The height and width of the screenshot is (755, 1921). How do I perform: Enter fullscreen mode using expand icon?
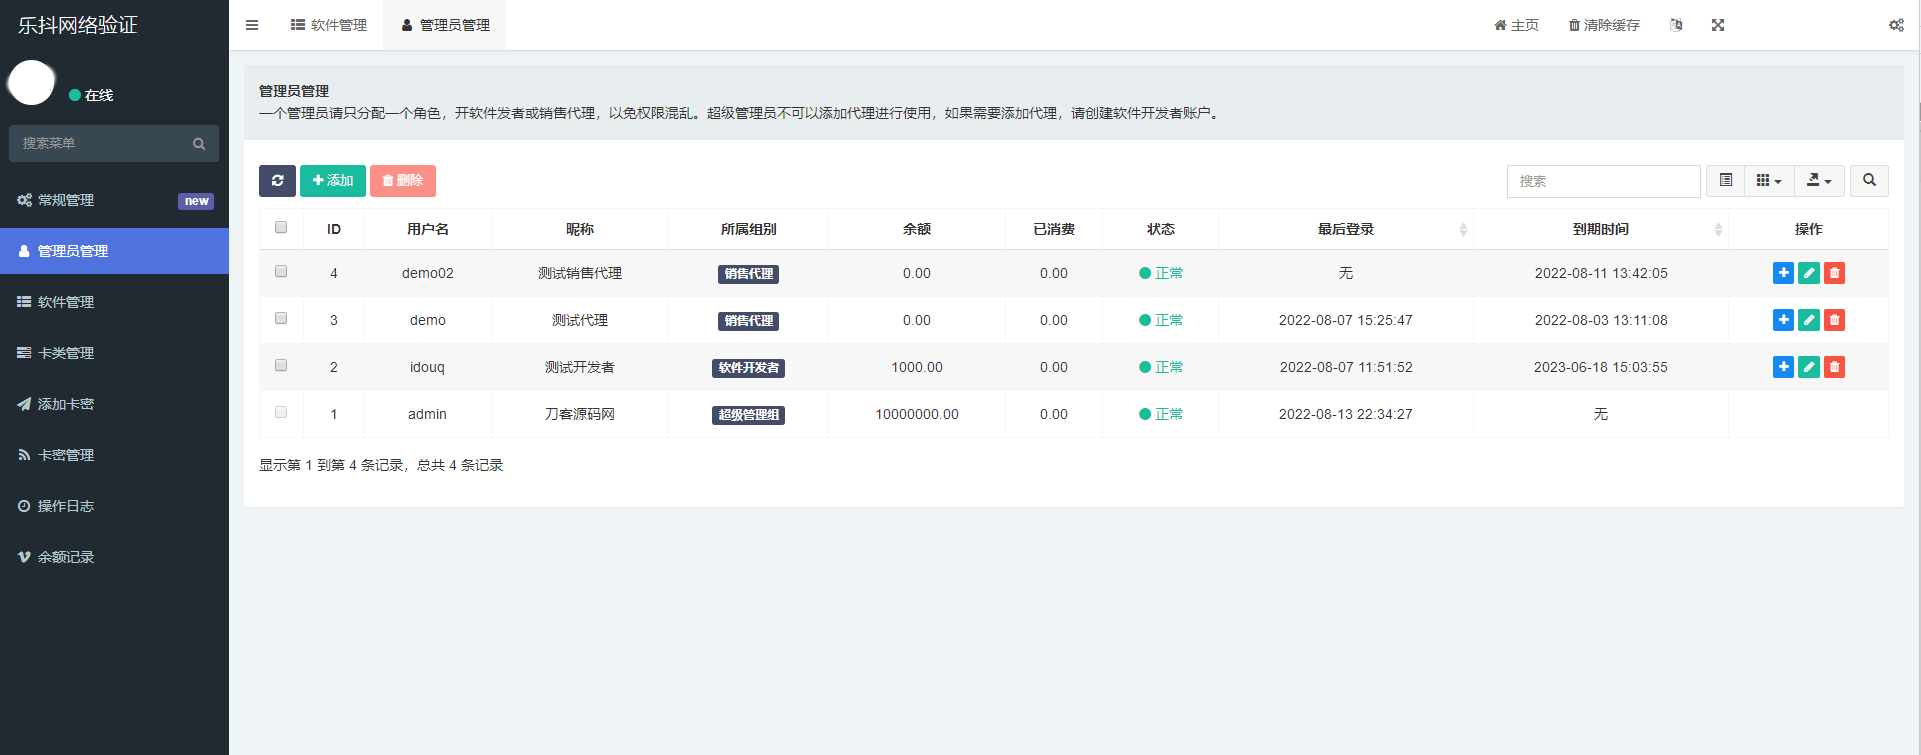coord(1718,25)
